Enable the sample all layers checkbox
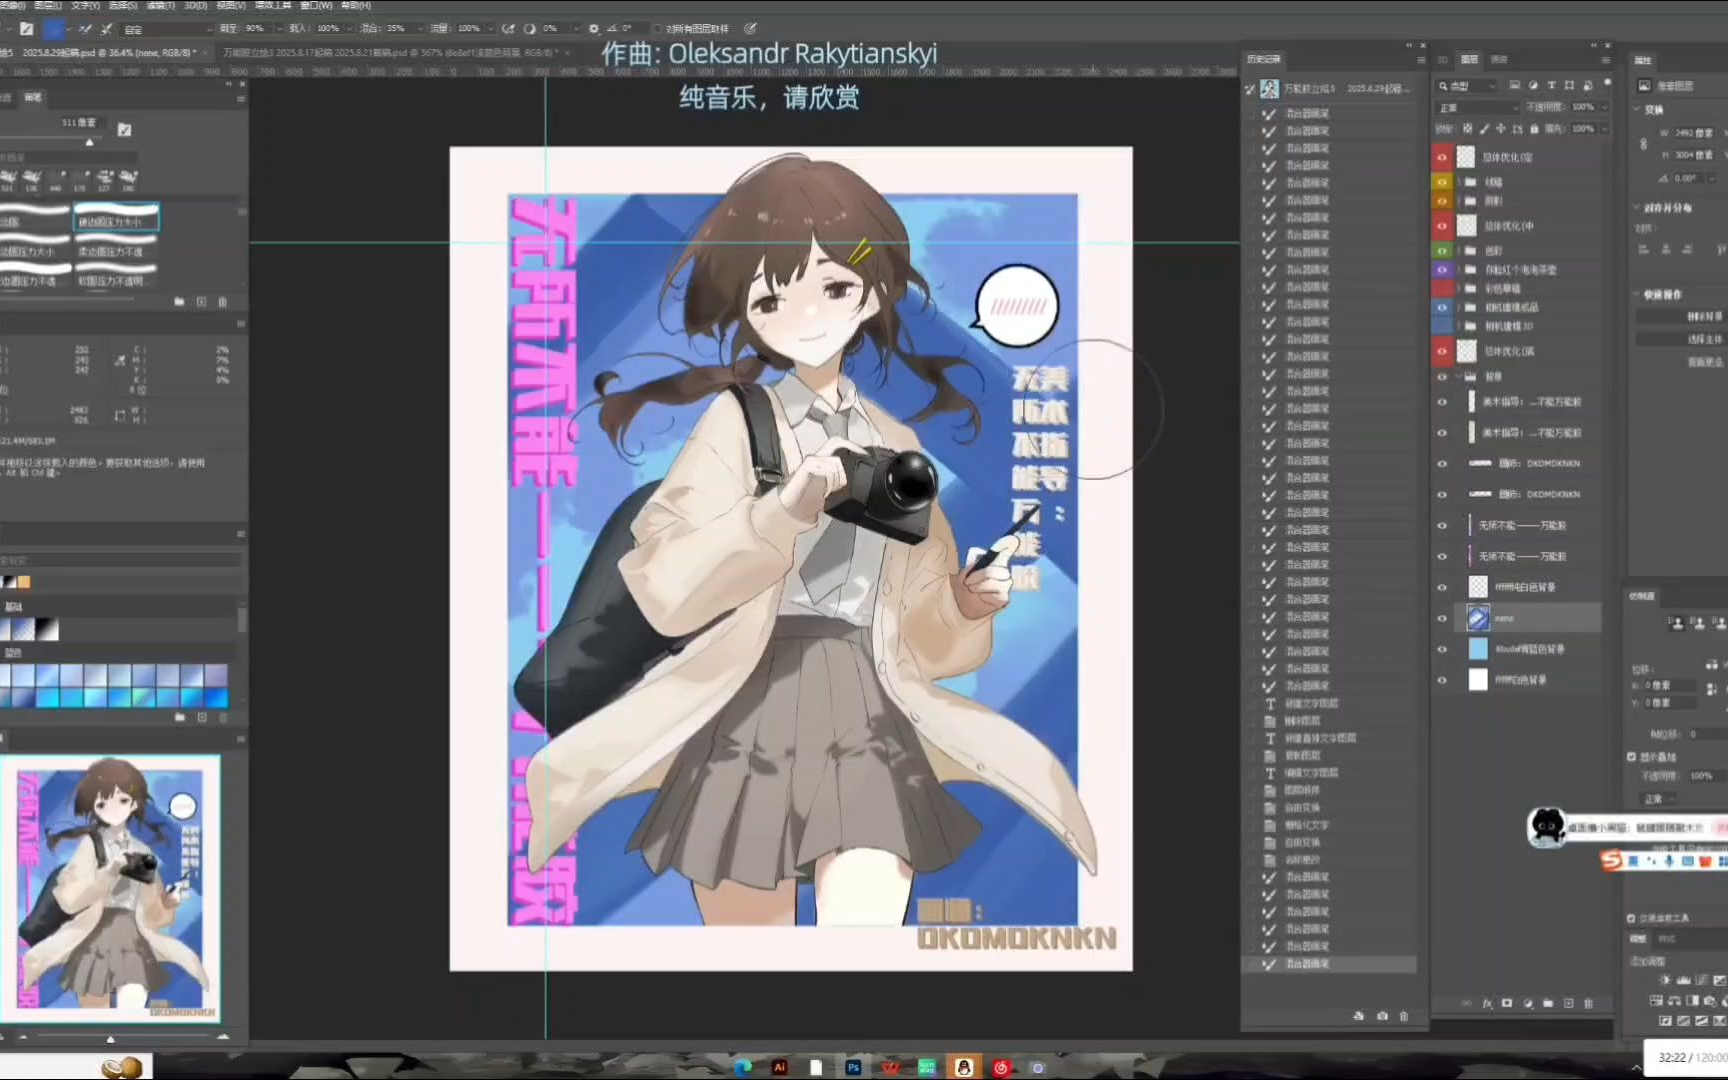Screen dimensions: 1728x1080 tap(657, 29)
